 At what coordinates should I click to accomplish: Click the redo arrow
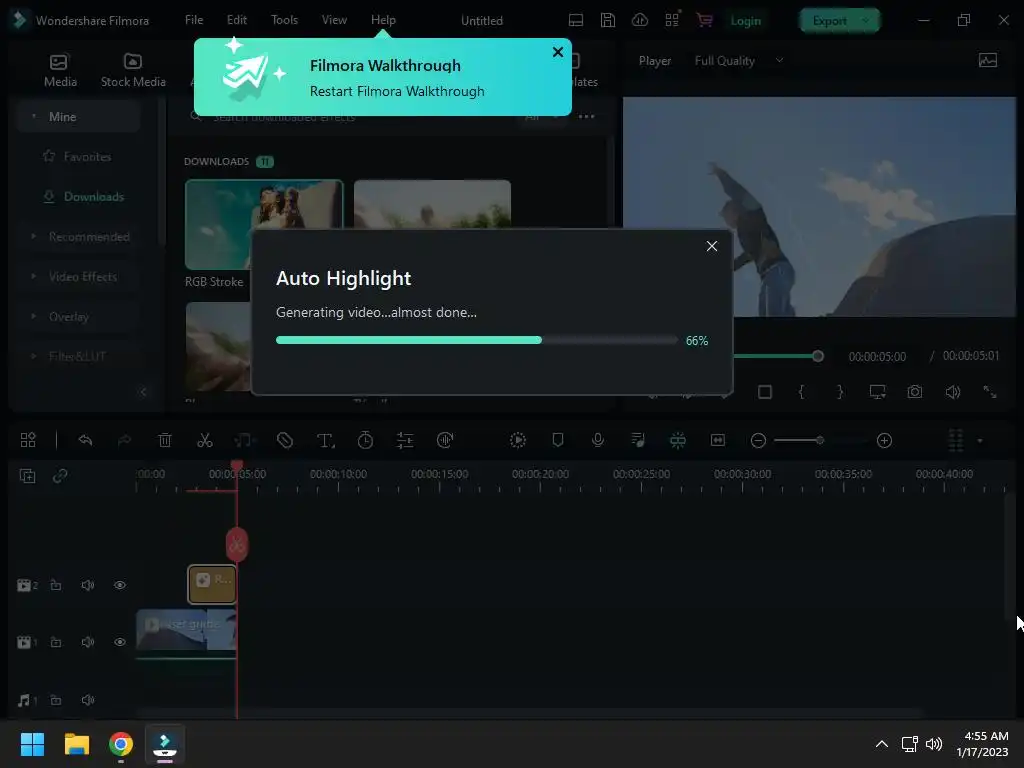pyautogui.click(x=124, y=440)
